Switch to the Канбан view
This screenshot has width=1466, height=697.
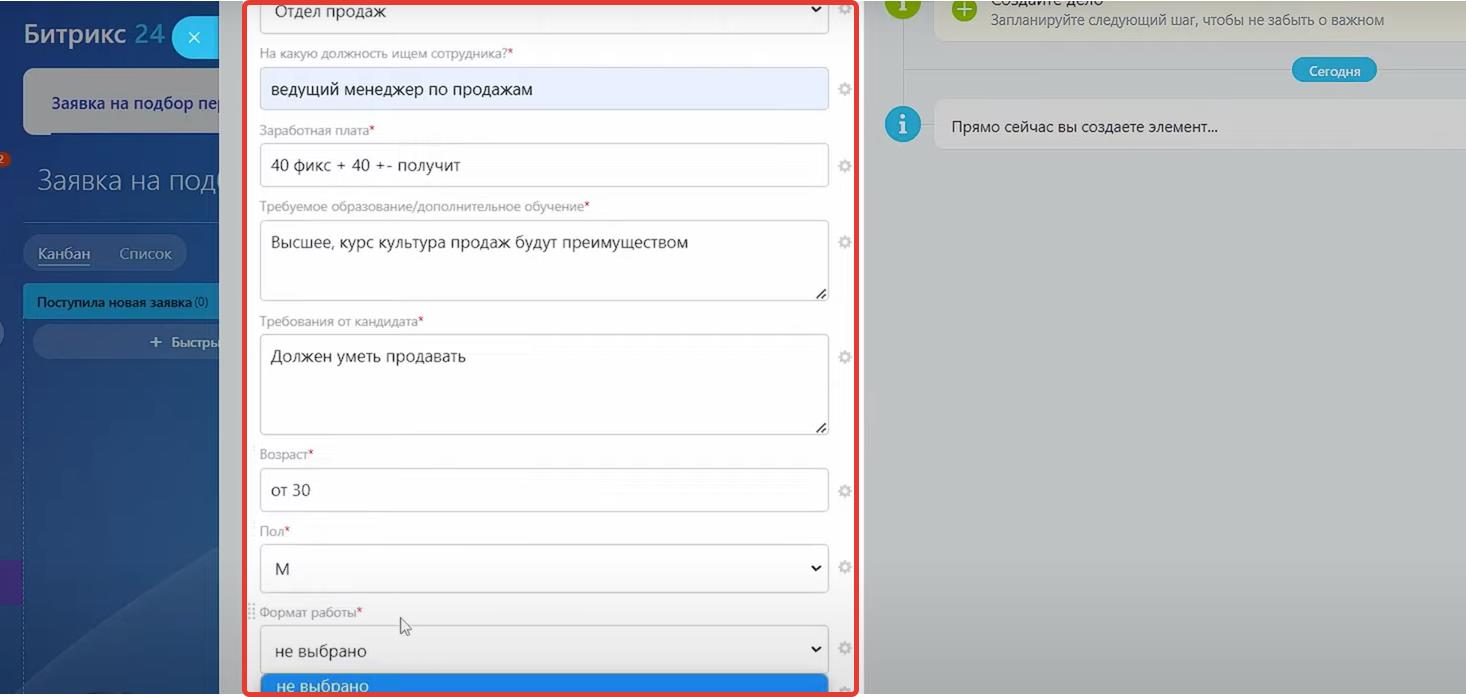(64, 254)
